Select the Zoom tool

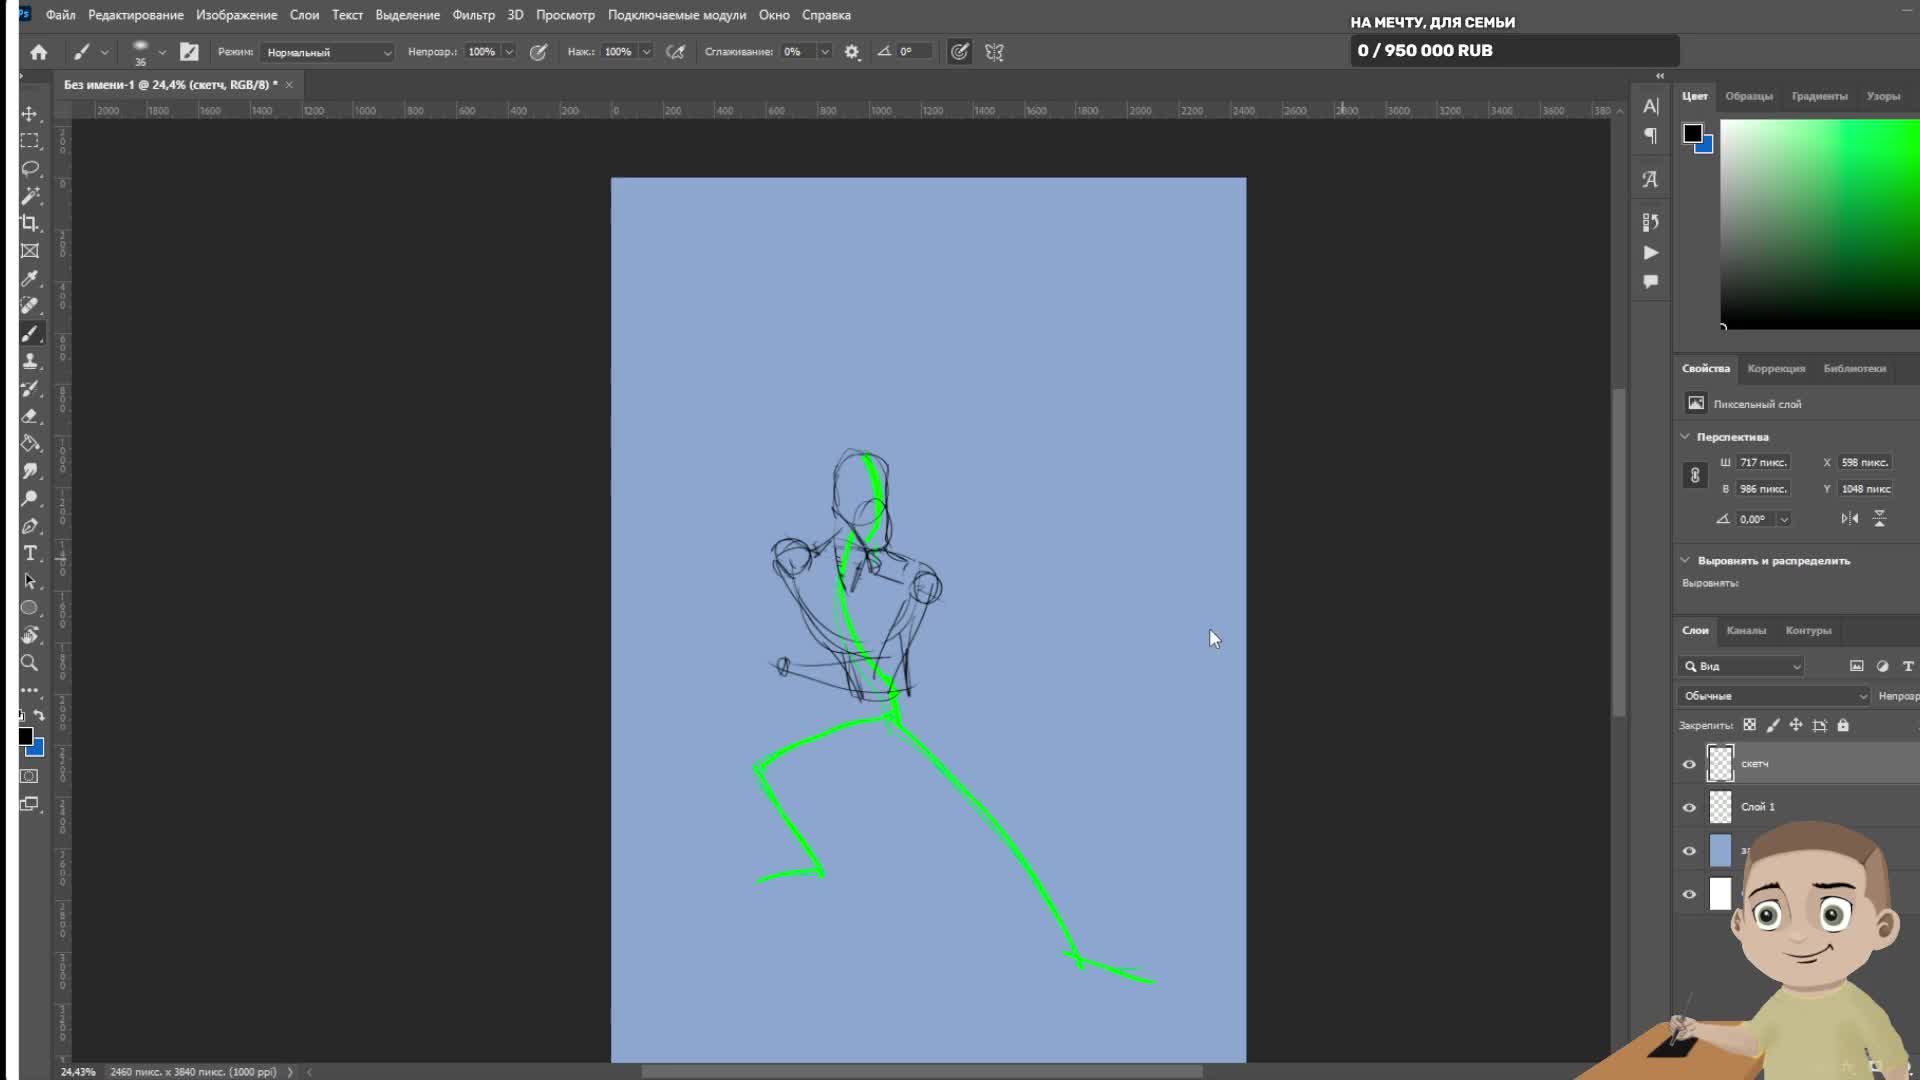coord(30,663)
